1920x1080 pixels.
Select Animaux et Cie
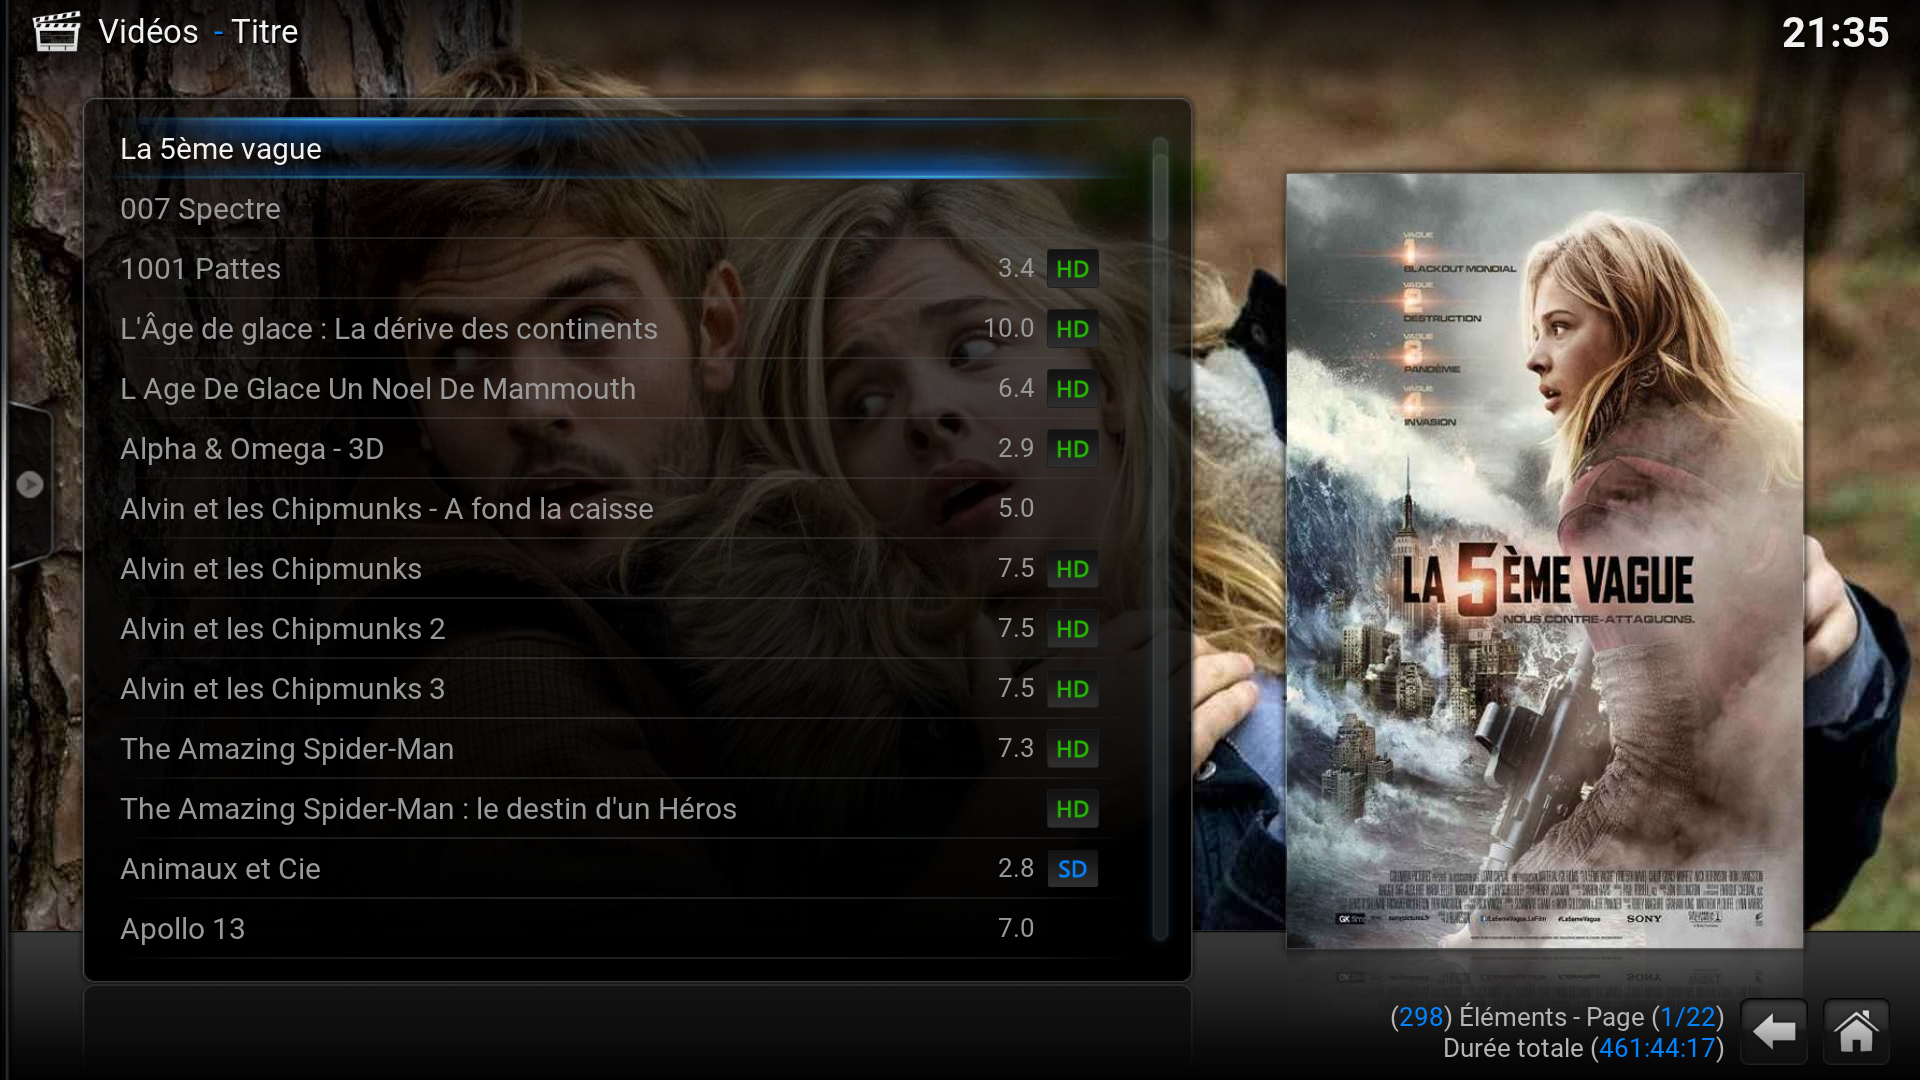(x=620, y=869)
